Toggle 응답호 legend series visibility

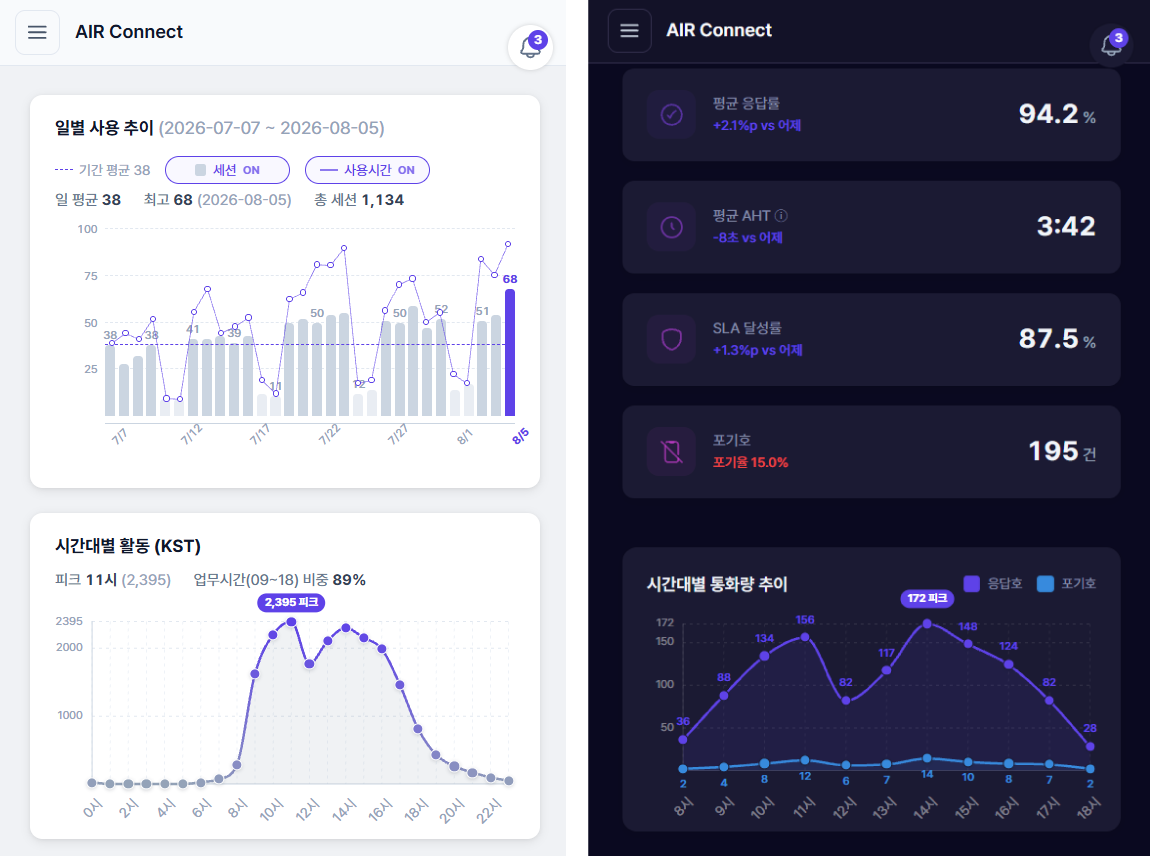click(x=993, y=584)
